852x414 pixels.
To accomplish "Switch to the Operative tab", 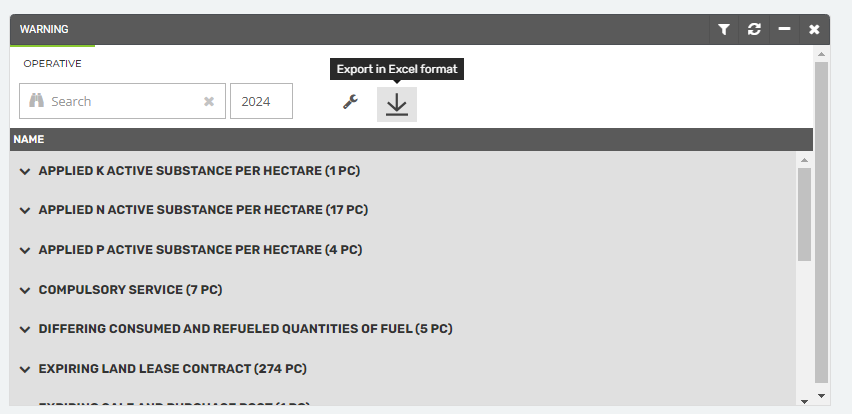I will click(x=52, y=63).
